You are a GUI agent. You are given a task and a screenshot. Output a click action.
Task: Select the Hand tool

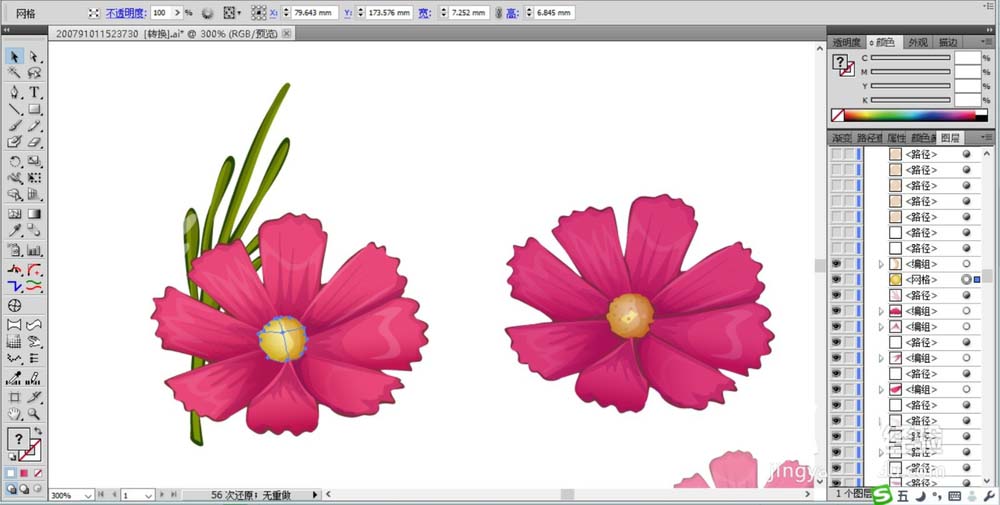[x=15, y=414]
